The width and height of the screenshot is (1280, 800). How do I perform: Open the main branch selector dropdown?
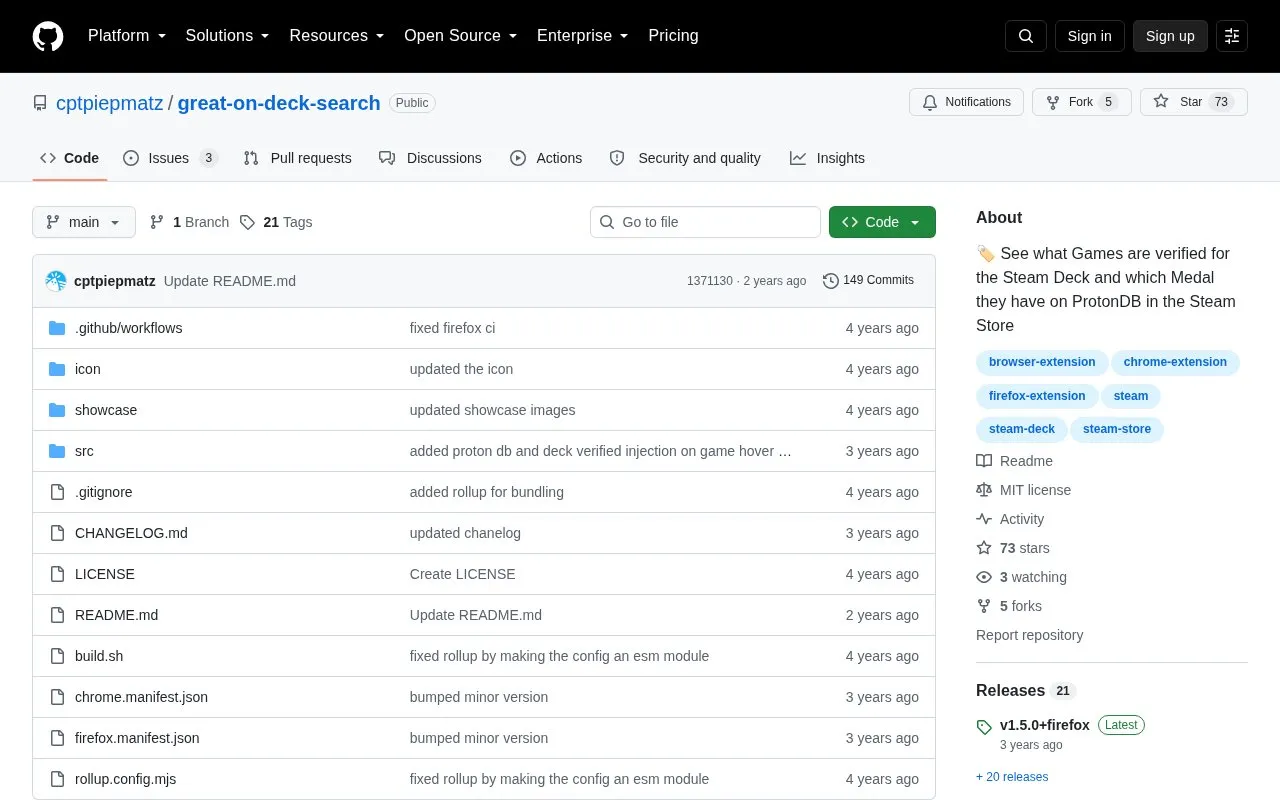coord(84,222)
